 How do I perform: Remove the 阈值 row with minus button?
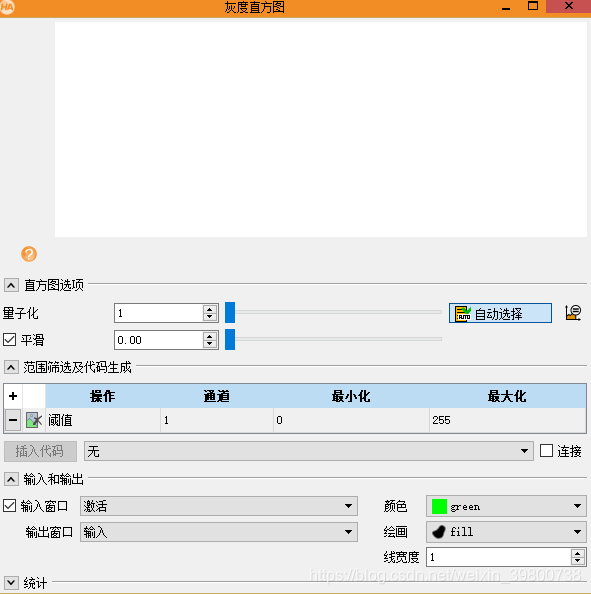pos(13,420)
